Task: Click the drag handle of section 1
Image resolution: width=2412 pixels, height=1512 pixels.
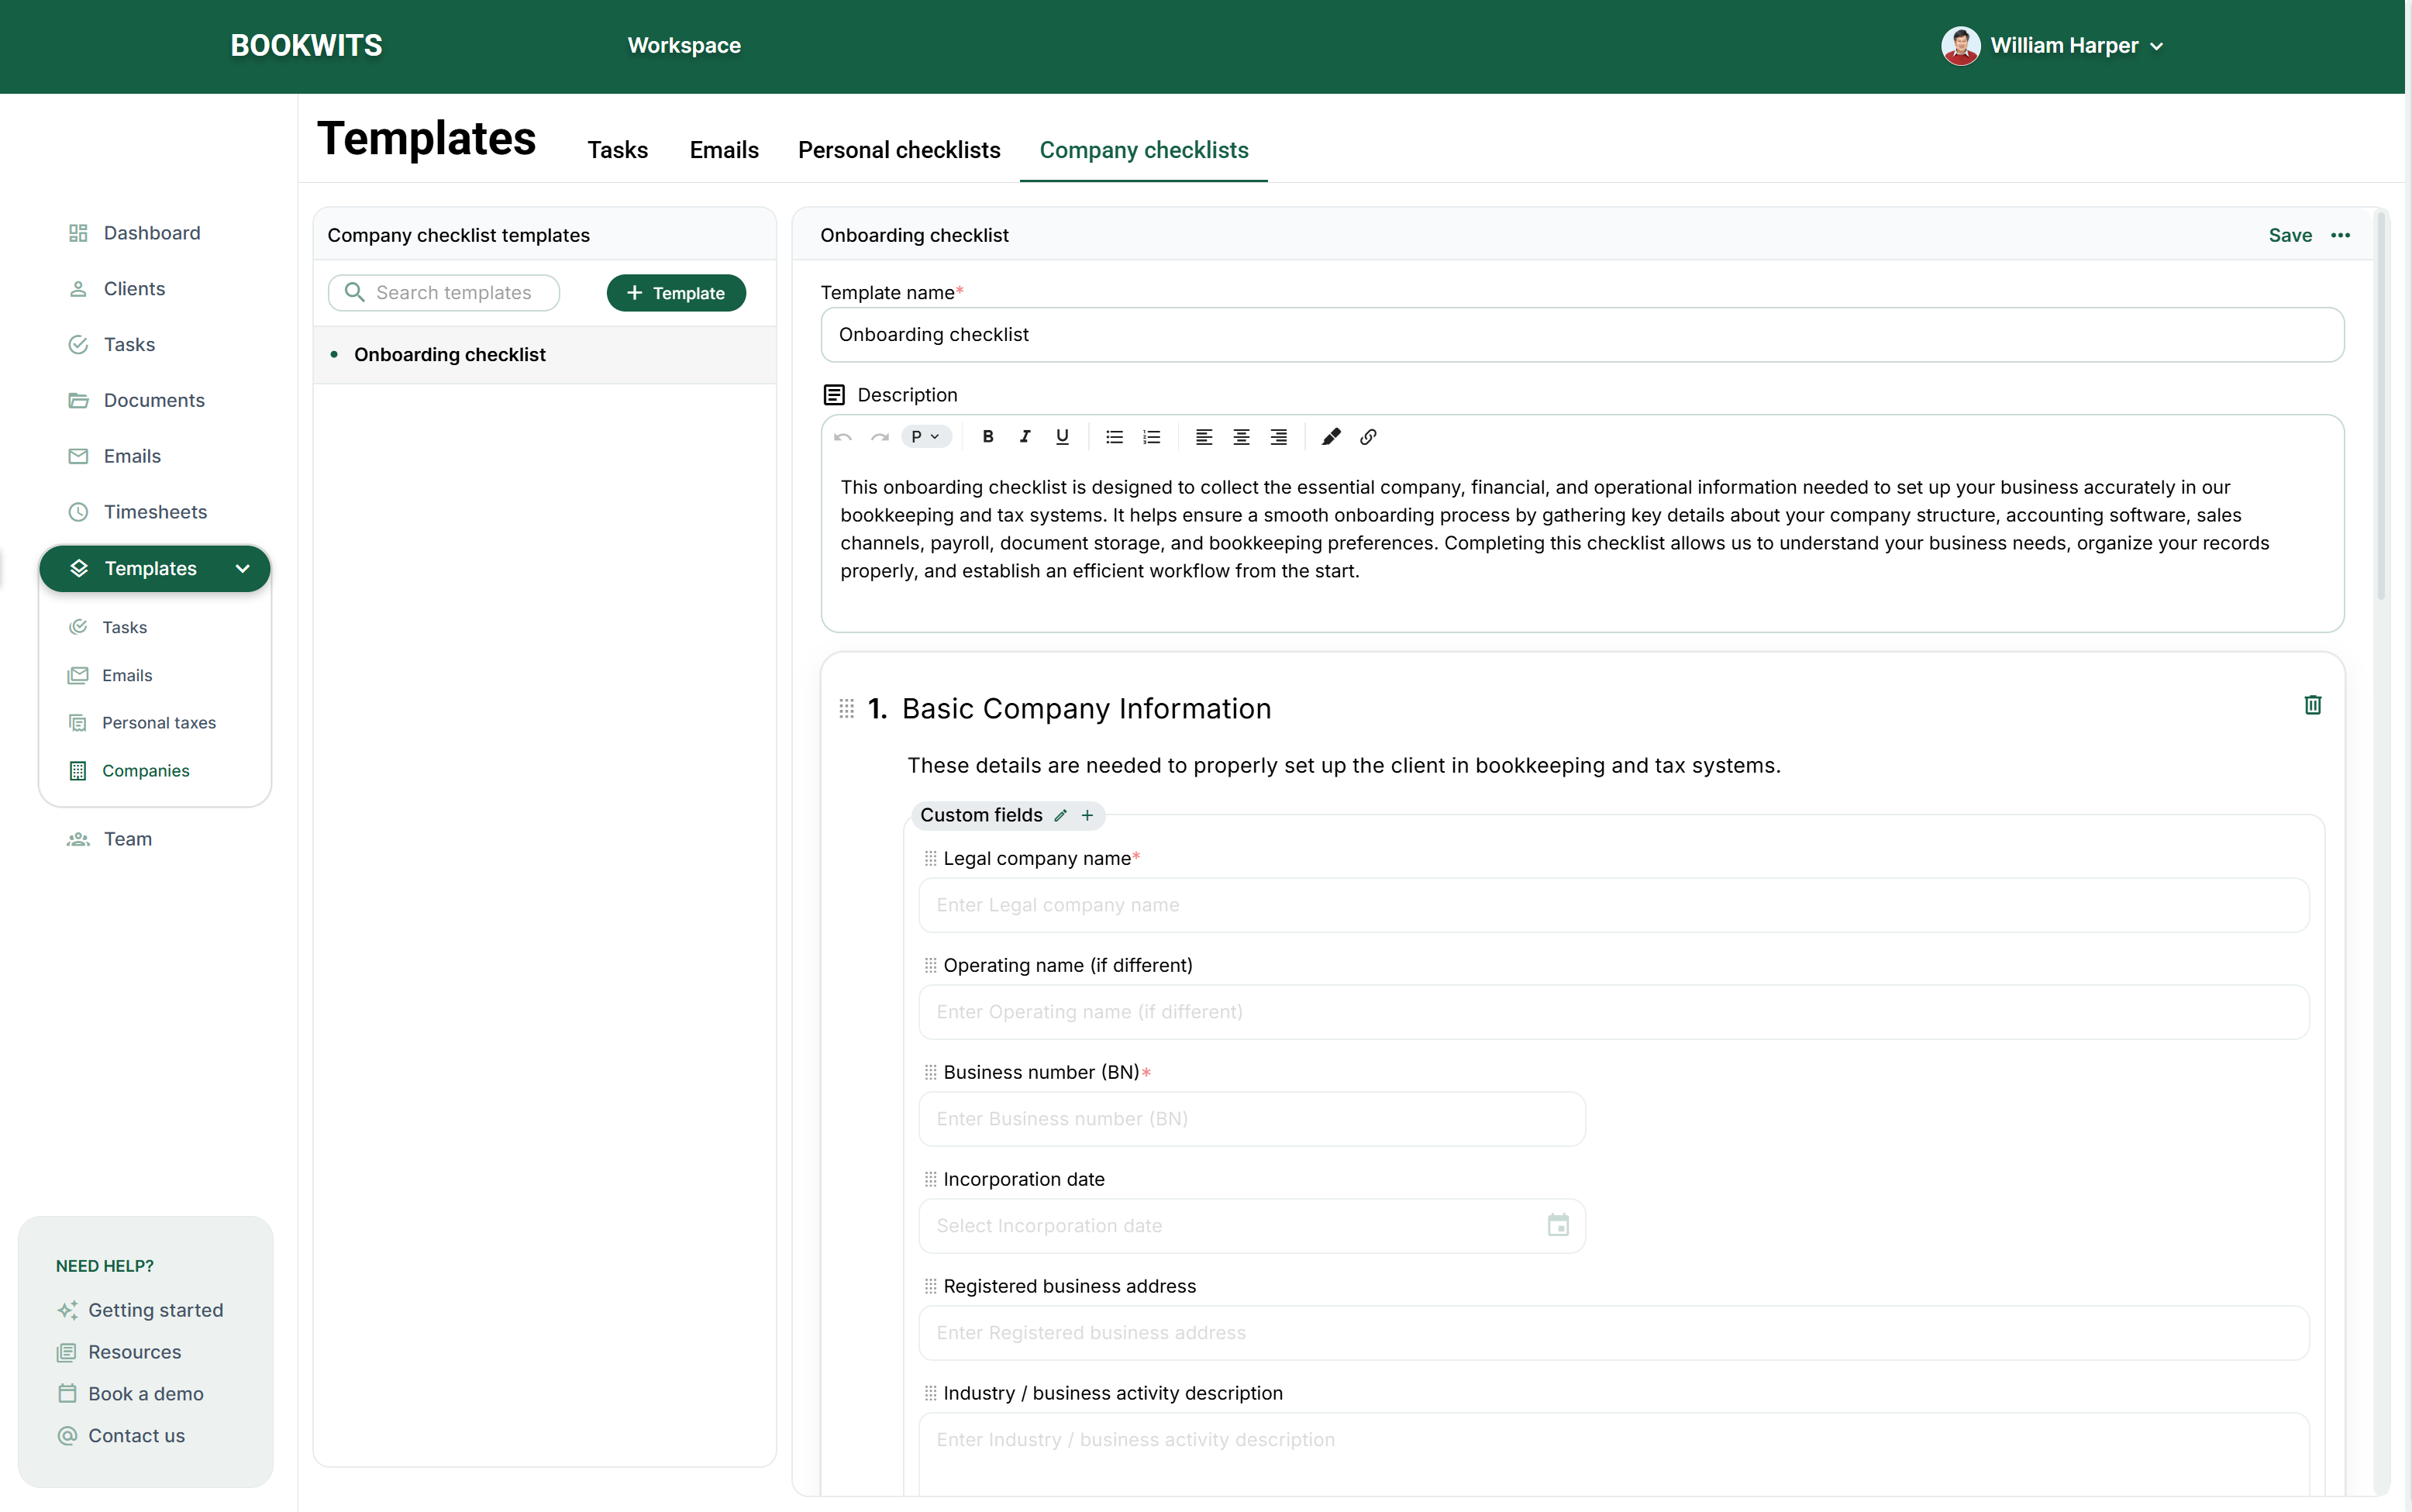Action: (846, 708)
